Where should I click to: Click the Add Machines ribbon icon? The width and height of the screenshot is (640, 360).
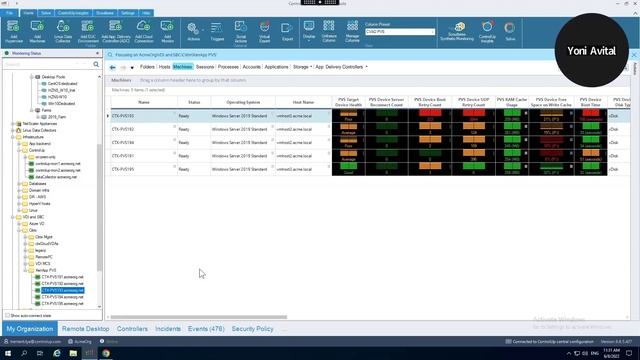pyautogui.click(x=37, y=31)
